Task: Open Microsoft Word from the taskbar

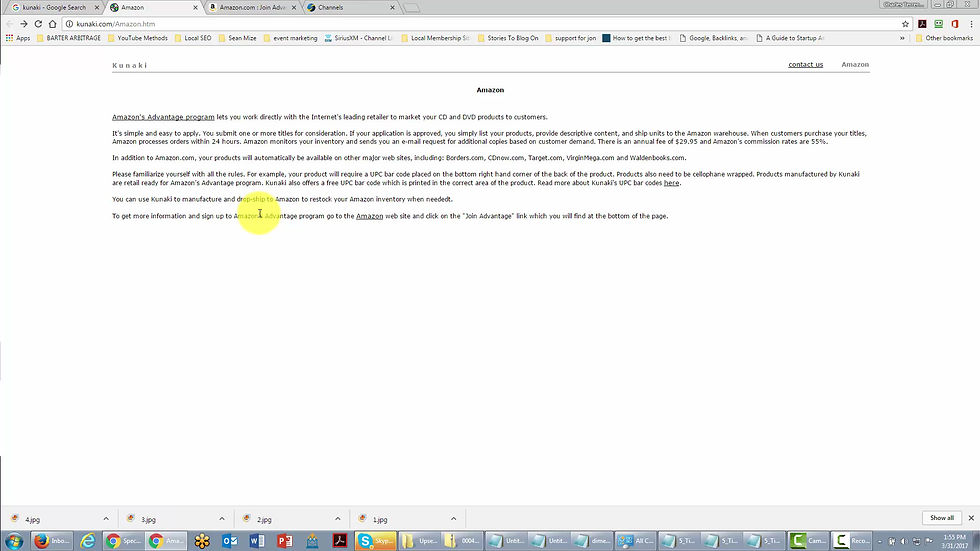Action: [257, 540]
